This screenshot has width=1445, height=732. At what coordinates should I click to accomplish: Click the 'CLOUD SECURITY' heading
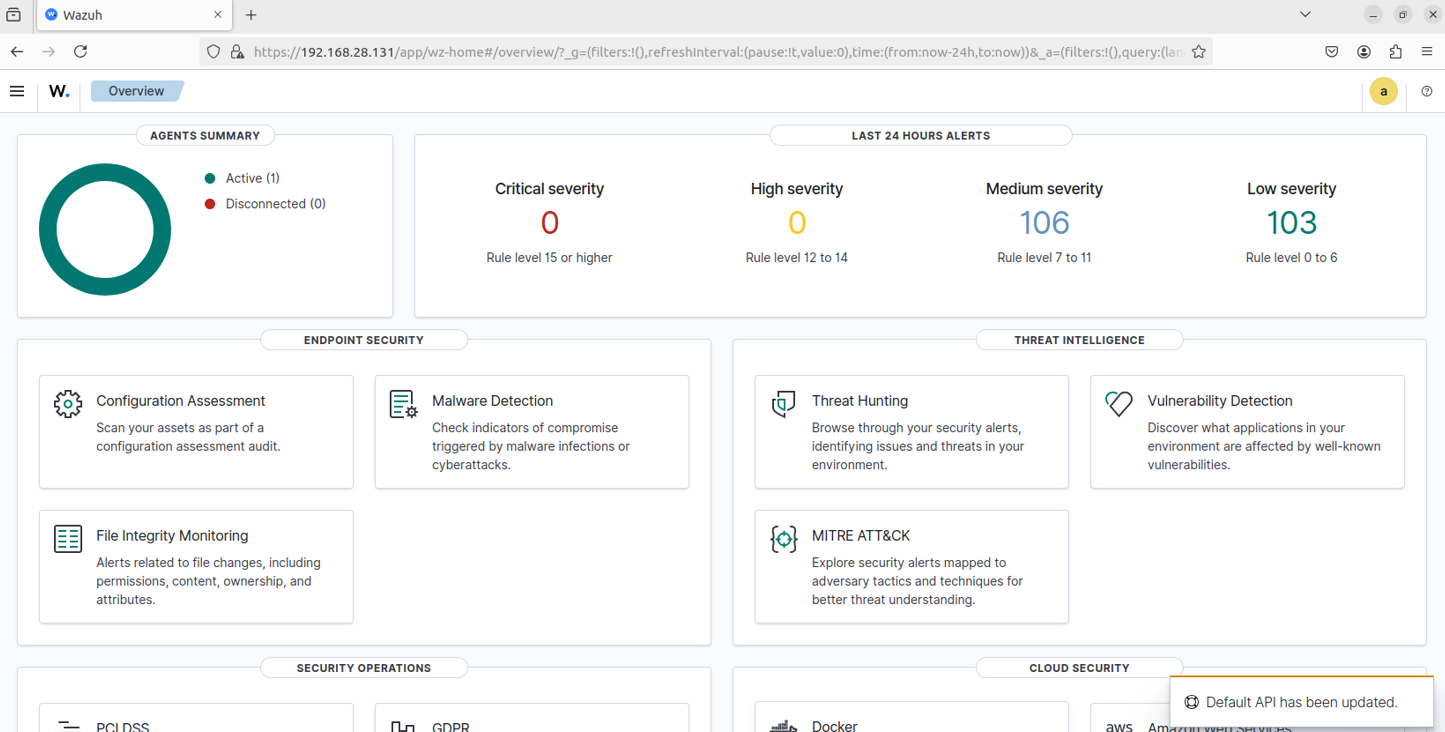coord(1079,668)
